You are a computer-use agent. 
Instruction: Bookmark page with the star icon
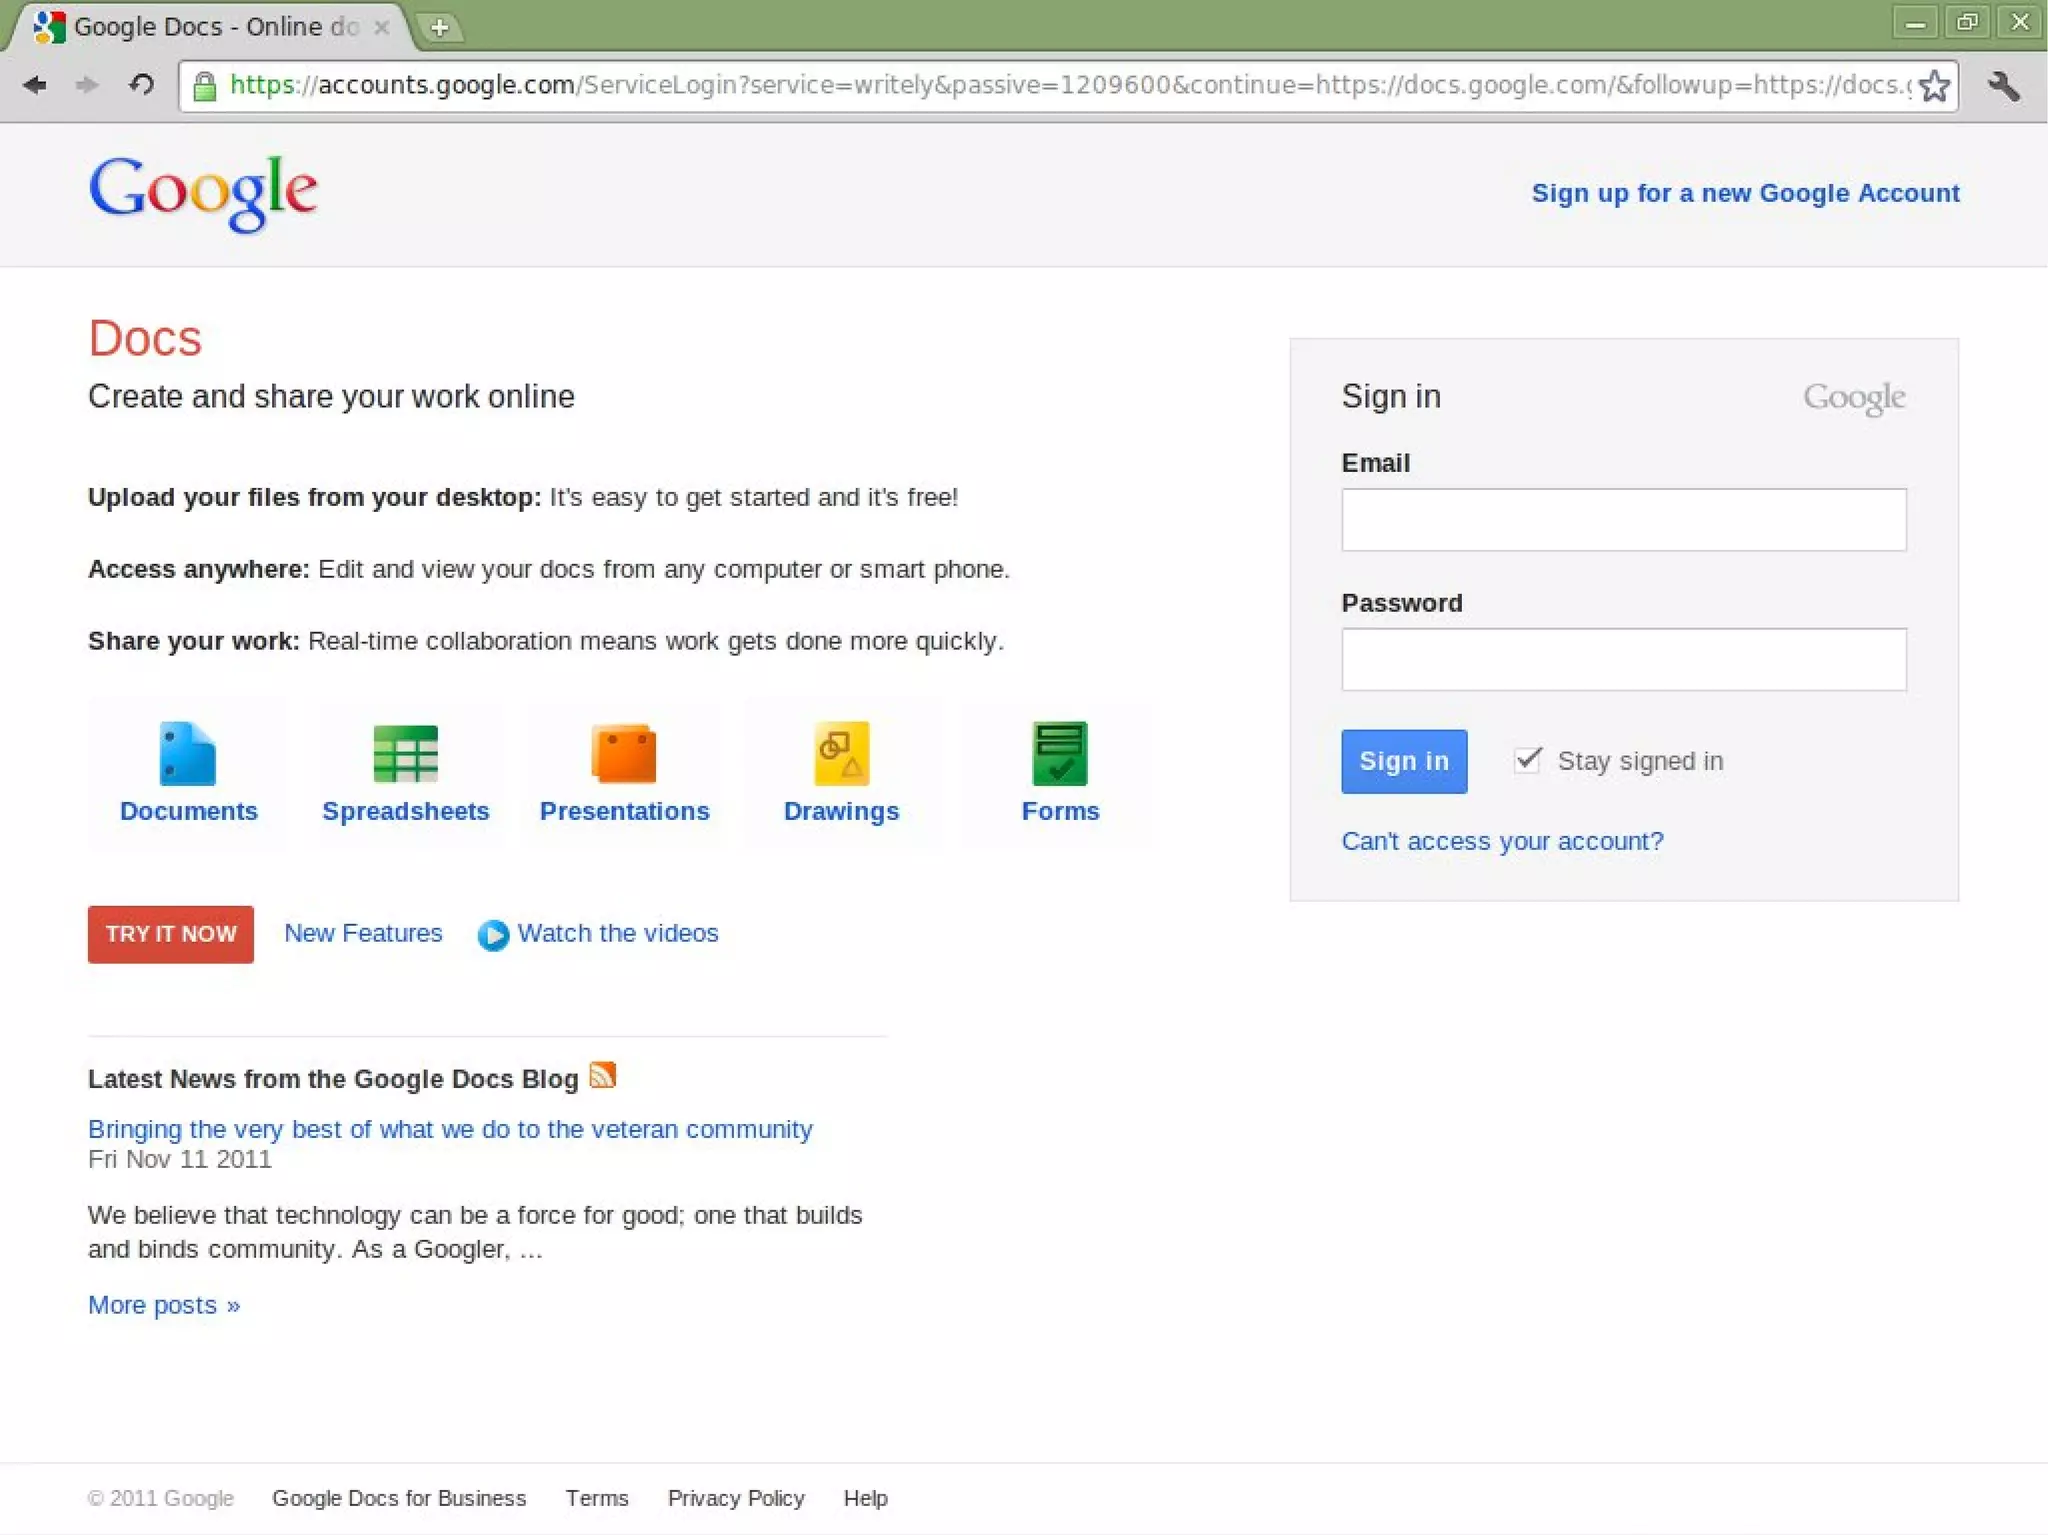pyautogui.click(x=1934, y=86)
